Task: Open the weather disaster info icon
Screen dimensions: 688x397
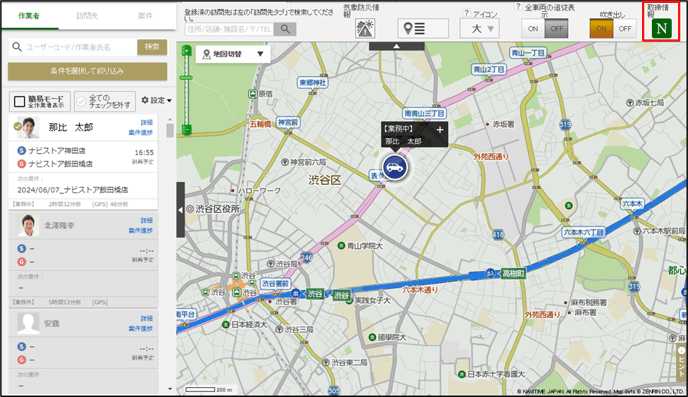Action: click(x=365, y=29)
